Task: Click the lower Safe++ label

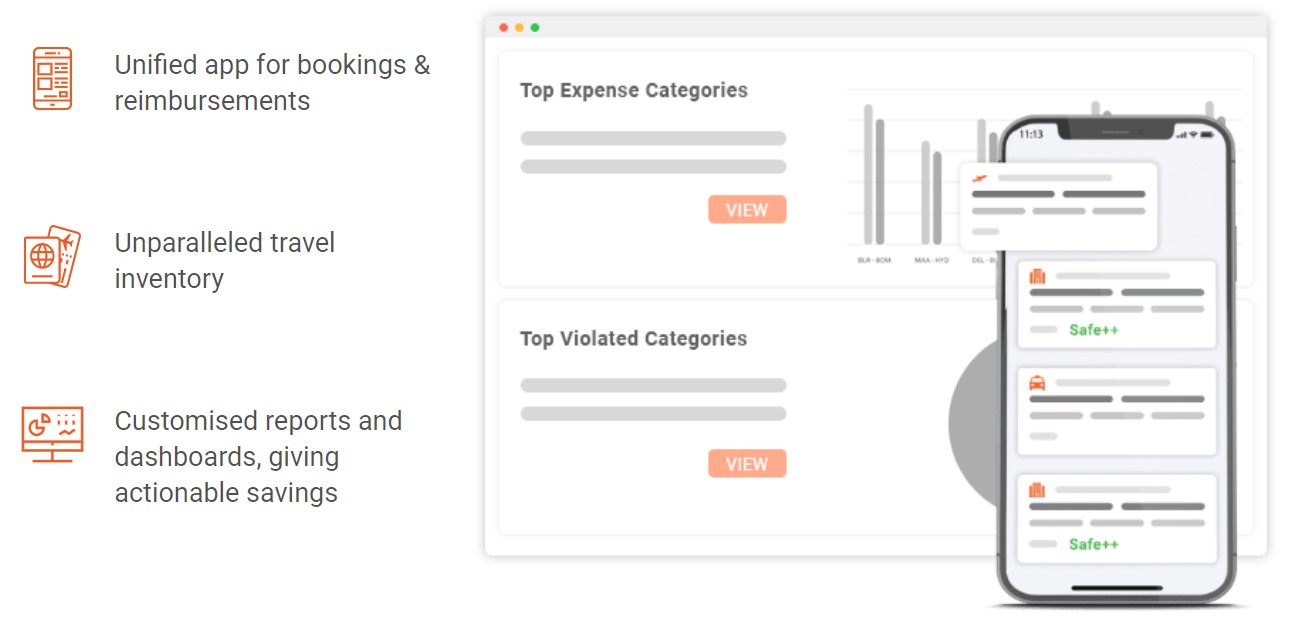Action: [x=1093, y=545]
